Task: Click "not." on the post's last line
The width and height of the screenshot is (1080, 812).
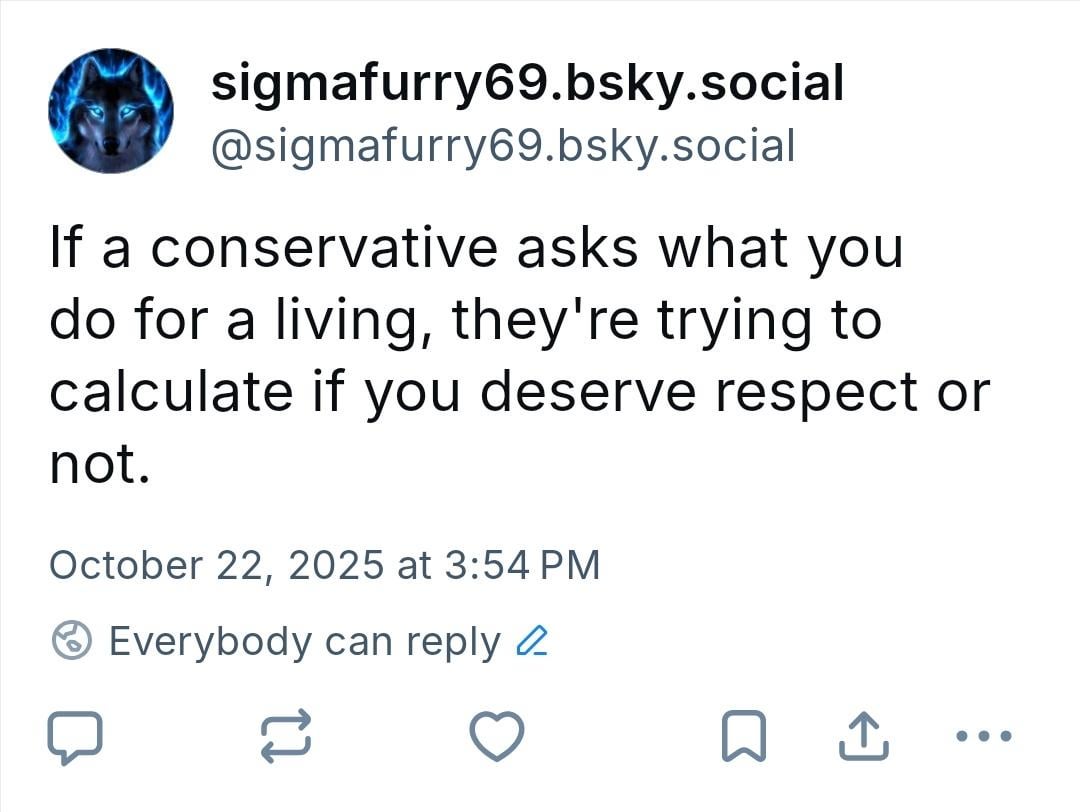Action: pyautogui.click(x=99, y=464)
